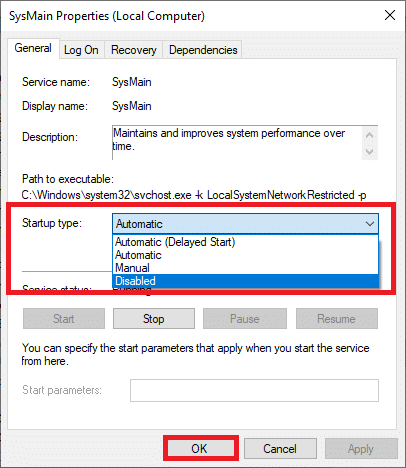The height and width of the screenshot is (468, 406).
Task: Open the Recovery tab
Action: [134, 50]
